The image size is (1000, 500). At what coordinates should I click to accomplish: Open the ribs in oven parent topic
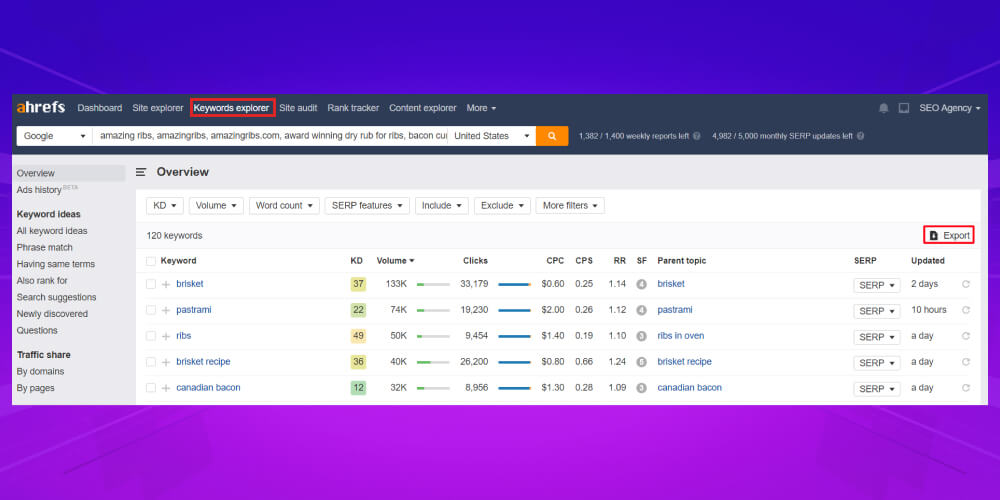[x=680, y=335]
